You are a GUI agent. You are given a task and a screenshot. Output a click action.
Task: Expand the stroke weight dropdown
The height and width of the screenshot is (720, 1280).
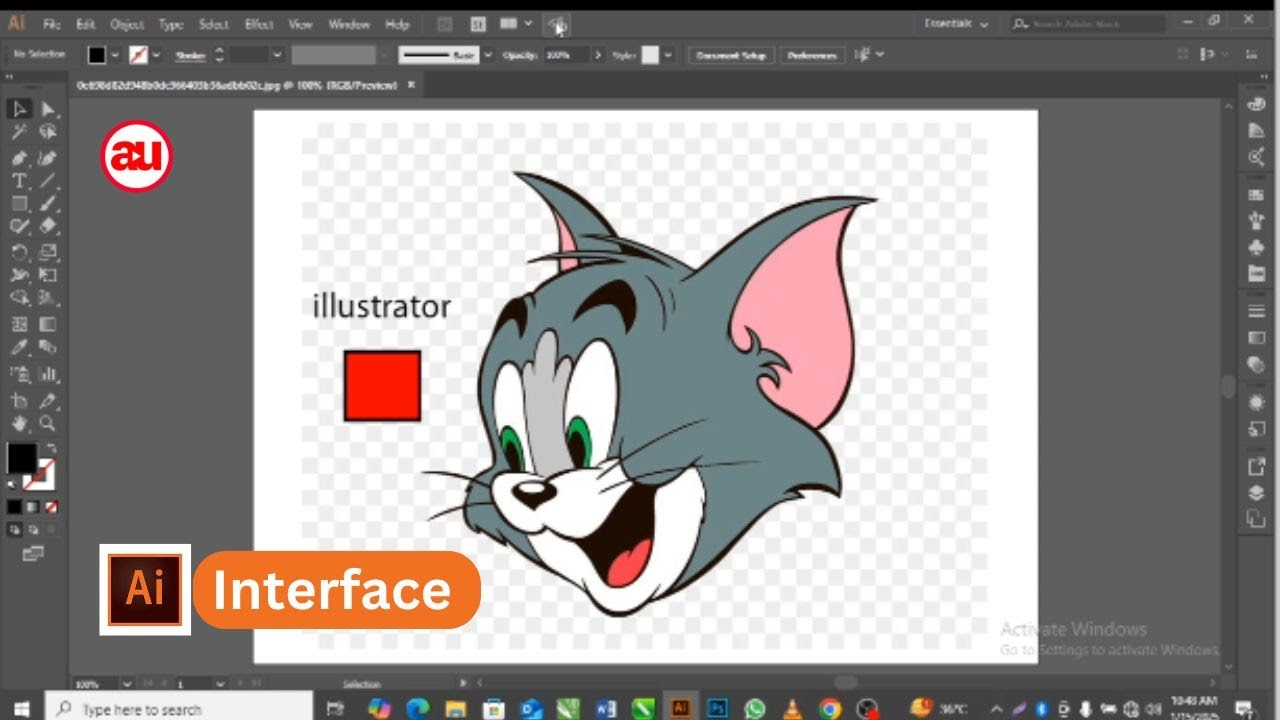coord(277,56)
